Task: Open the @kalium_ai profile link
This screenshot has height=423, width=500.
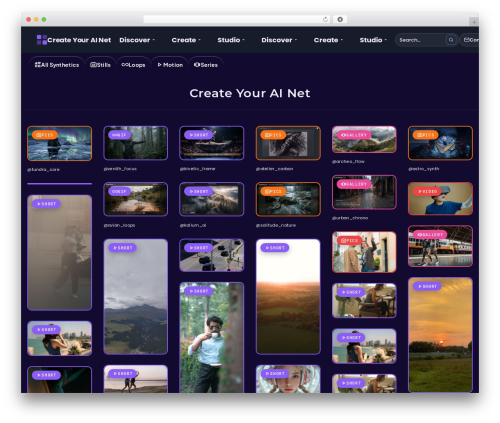Action: coord(193,225)
